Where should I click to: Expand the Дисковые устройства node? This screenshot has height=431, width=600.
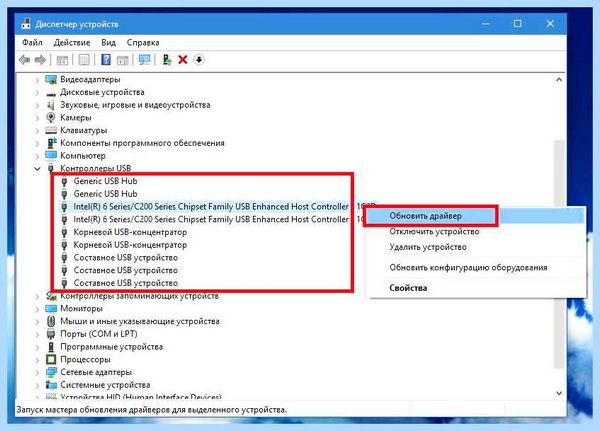click(x=37, y=93)
